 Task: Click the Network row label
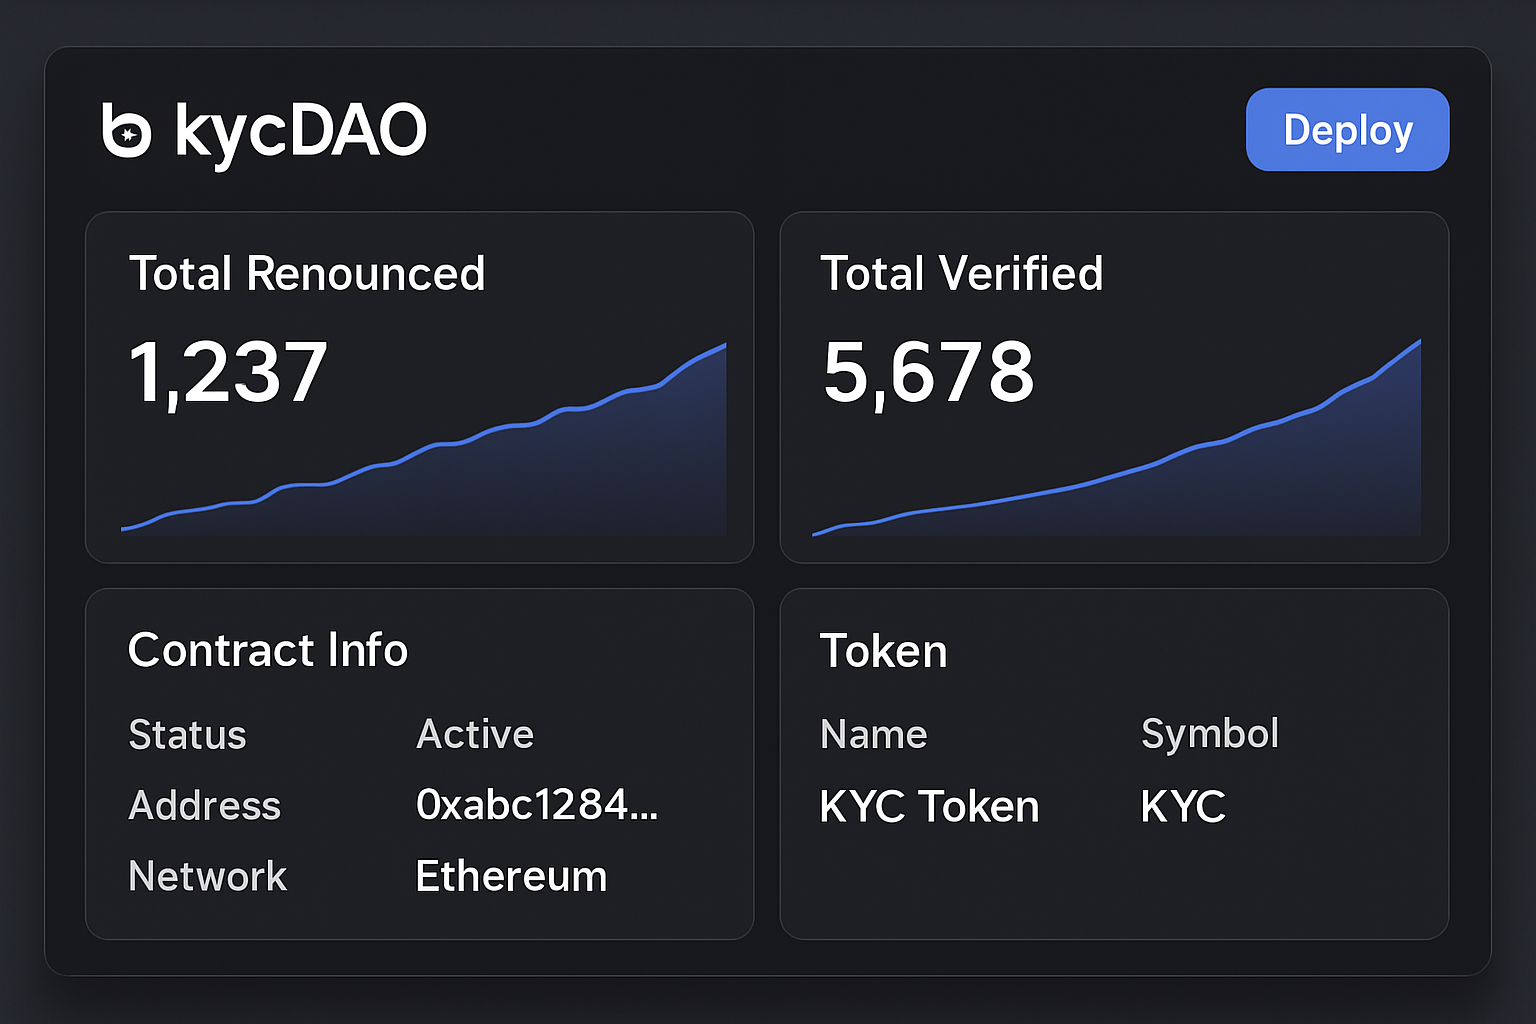pos(208,877)
